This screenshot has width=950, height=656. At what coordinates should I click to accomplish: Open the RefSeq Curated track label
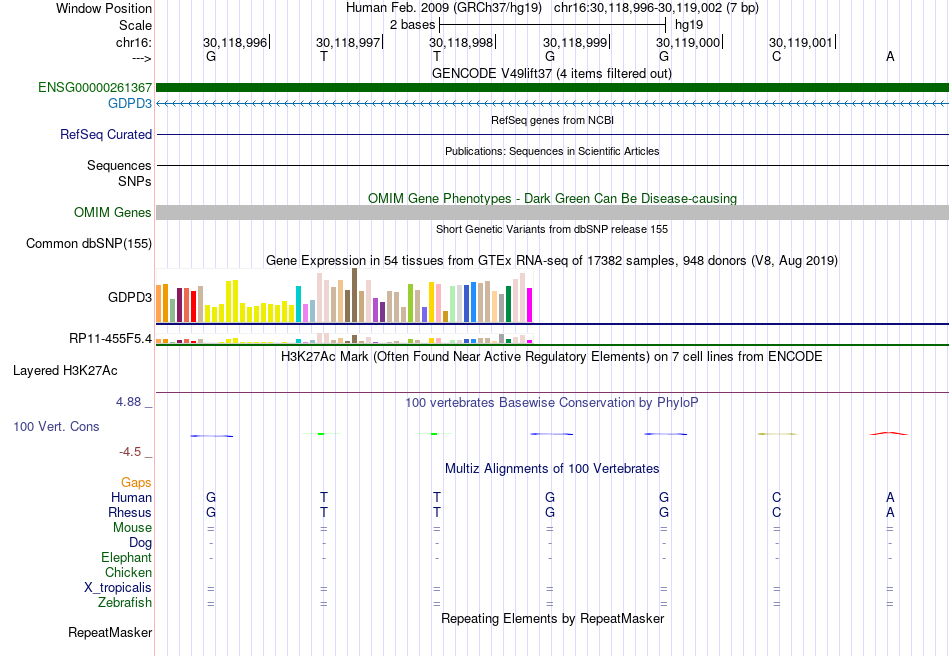tap(106, 134)
